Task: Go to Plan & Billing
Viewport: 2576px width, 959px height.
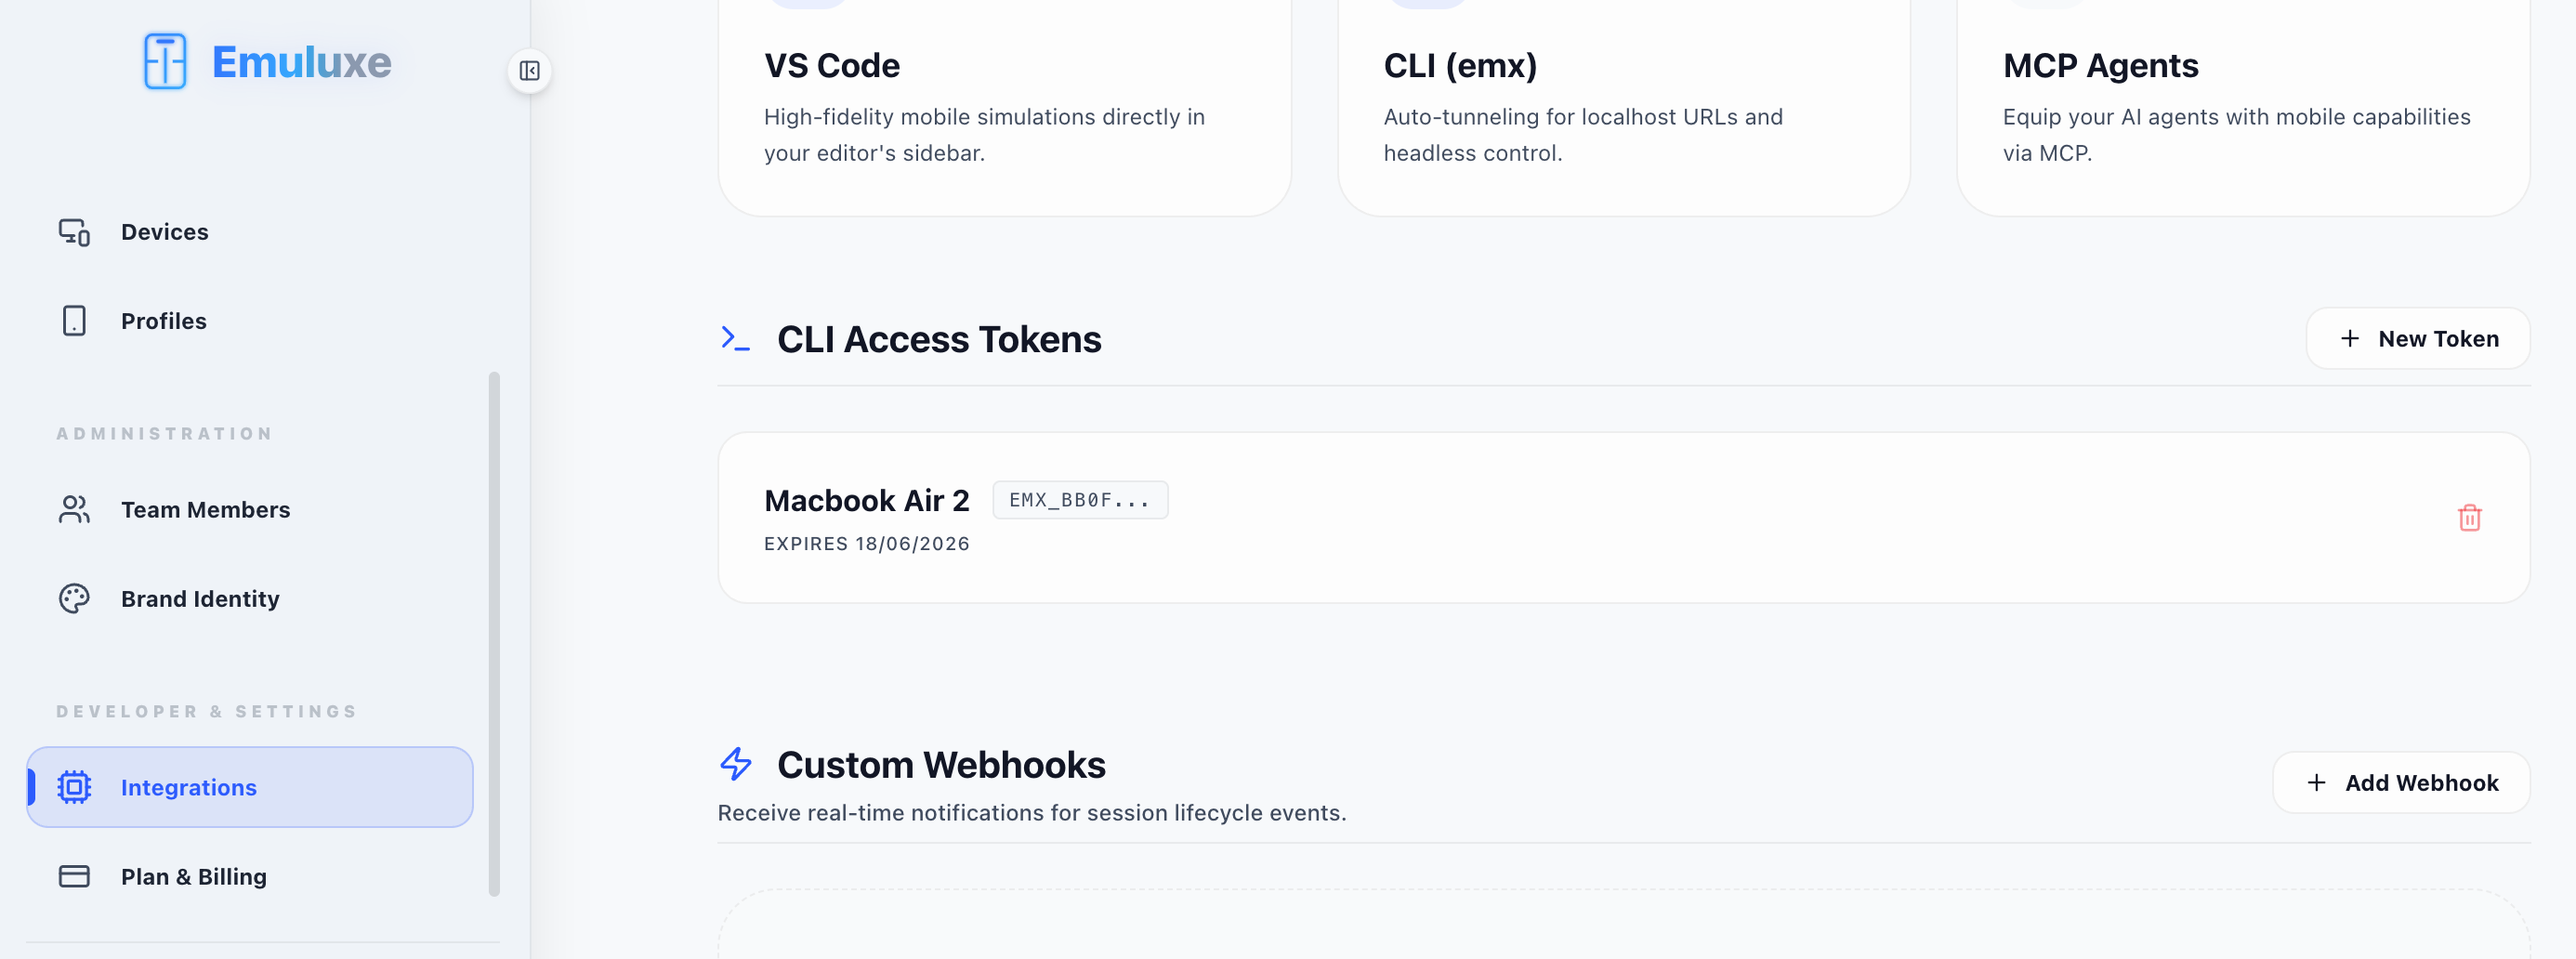Action: [193, 877]
